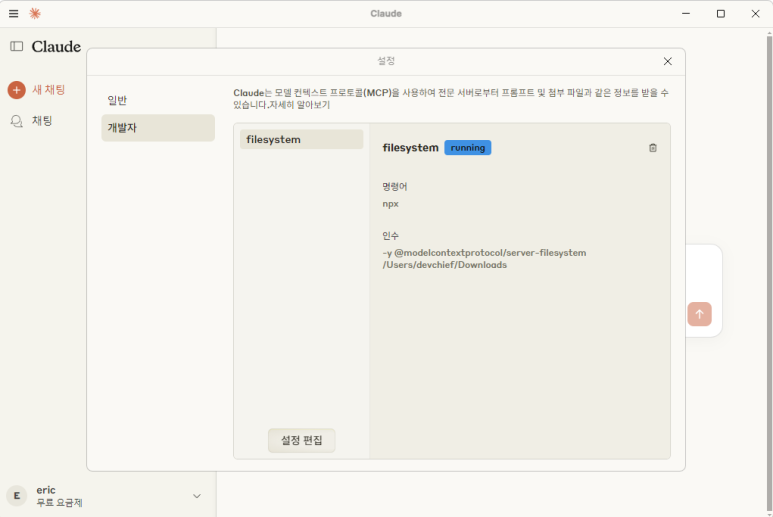The image size is (773, 517).
Task: Start a 새 채팅
Action: [48, 90]
